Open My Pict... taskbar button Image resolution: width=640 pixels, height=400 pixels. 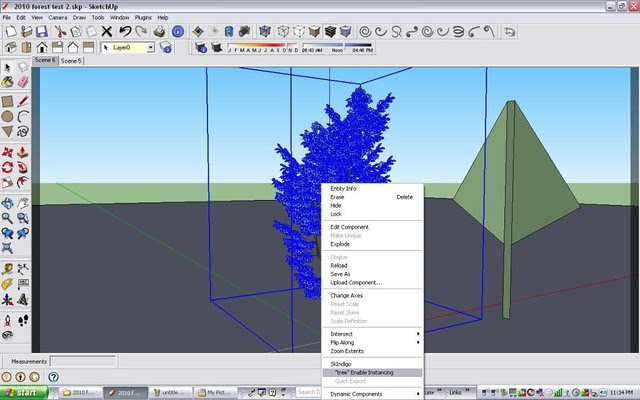[x=214, y=393]
